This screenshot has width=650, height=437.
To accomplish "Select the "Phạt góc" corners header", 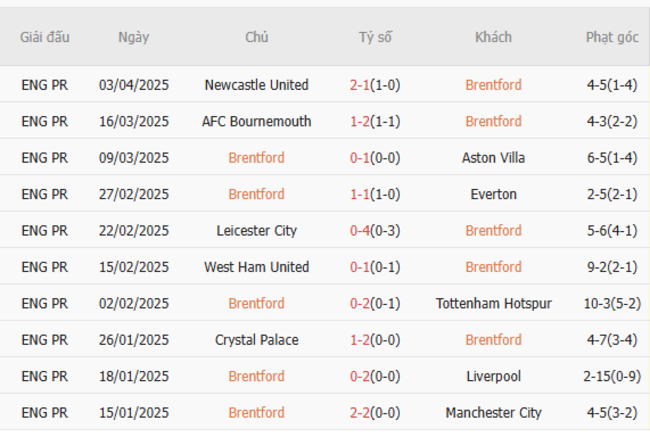I will pyautogui.click(x=612, y=37).
